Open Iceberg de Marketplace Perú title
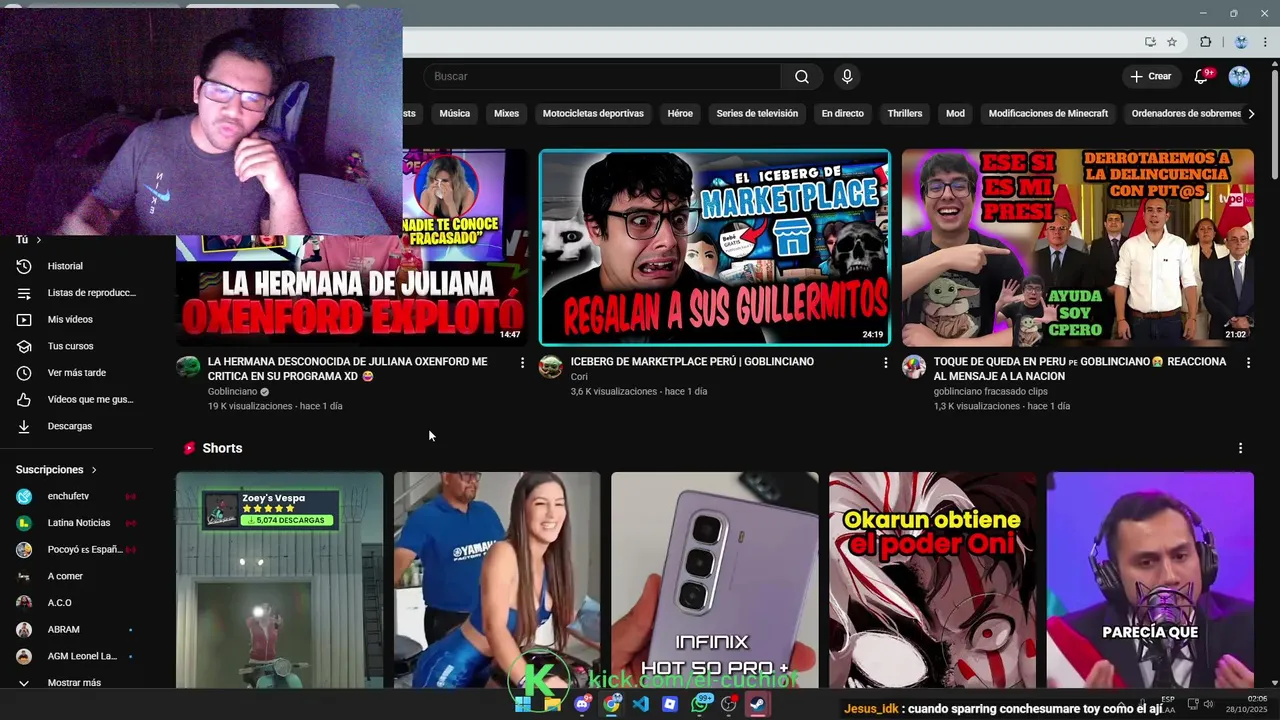The image size is (1280, 720). click(692, 362)
